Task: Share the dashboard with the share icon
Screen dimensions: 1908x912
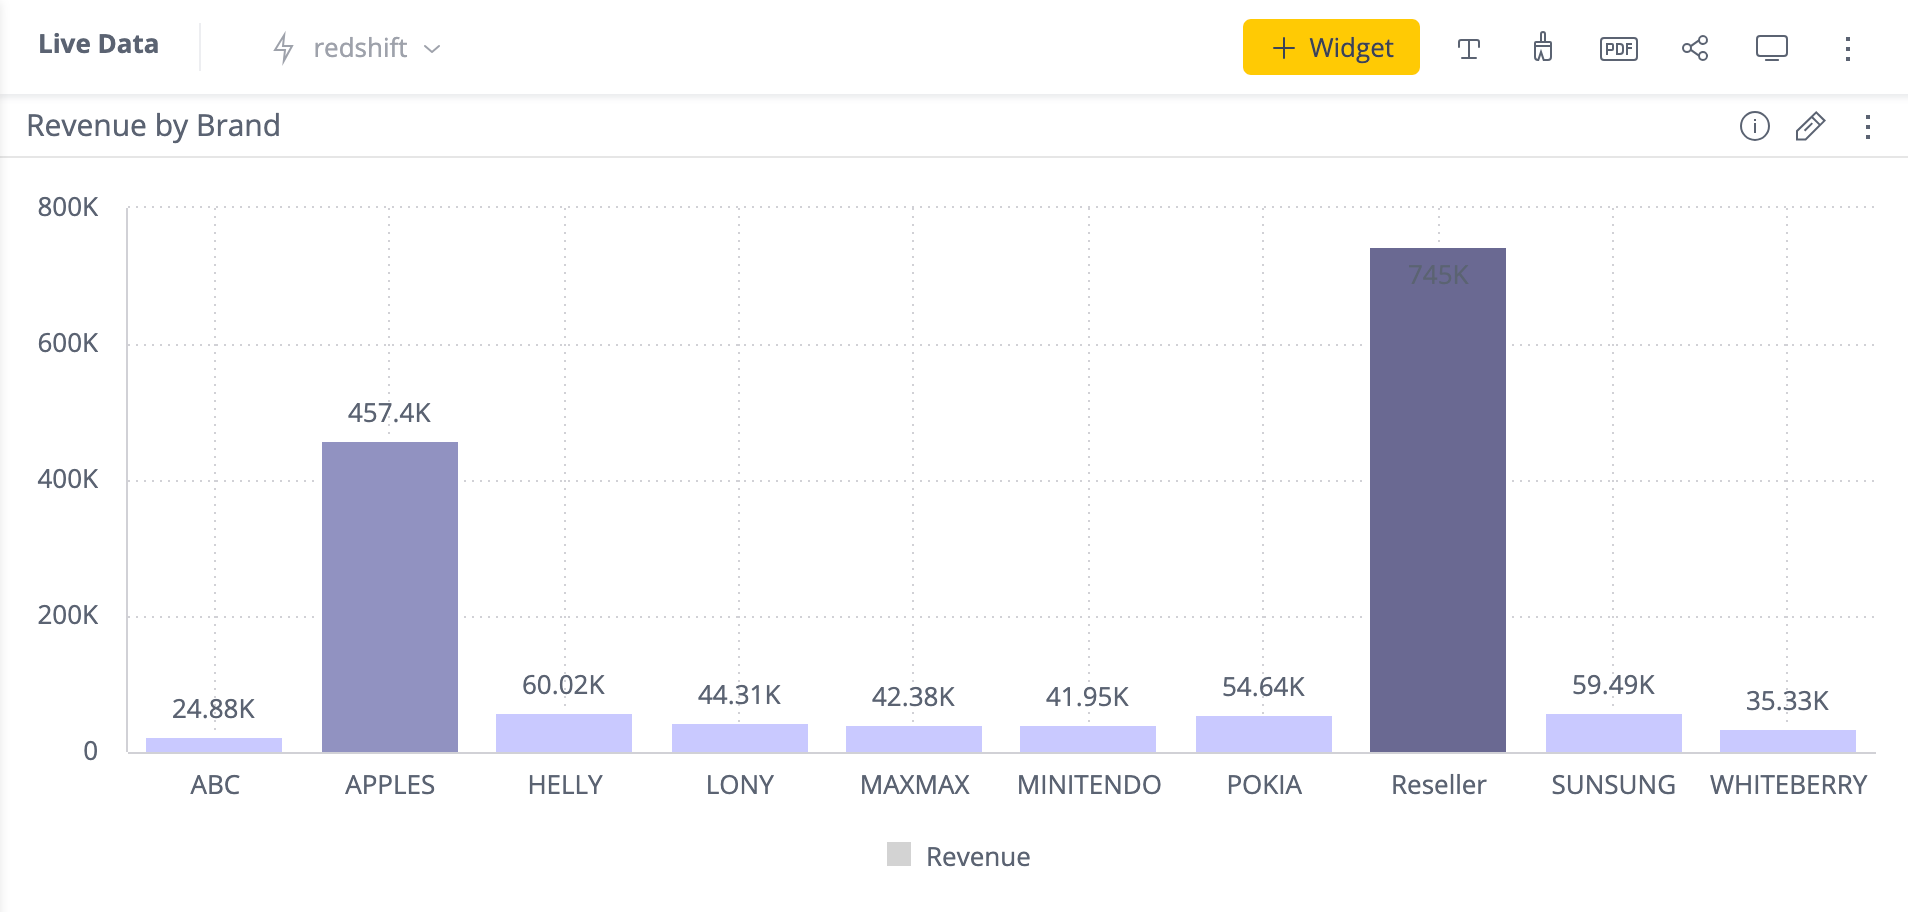Action: (1695, 48)
